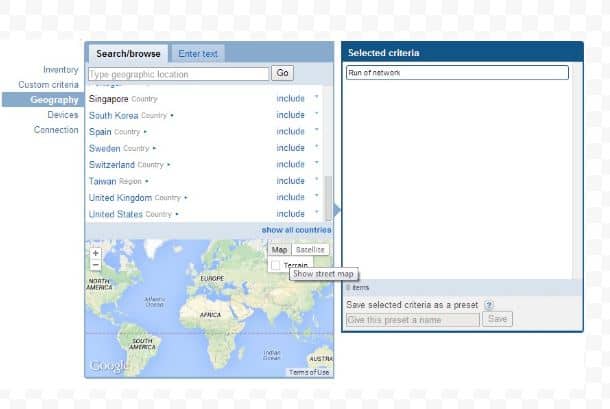Image resolution: width=610 pixels, height=409 pixels.
Task: Include South Korea in targeting
Action: pos(290,115)
